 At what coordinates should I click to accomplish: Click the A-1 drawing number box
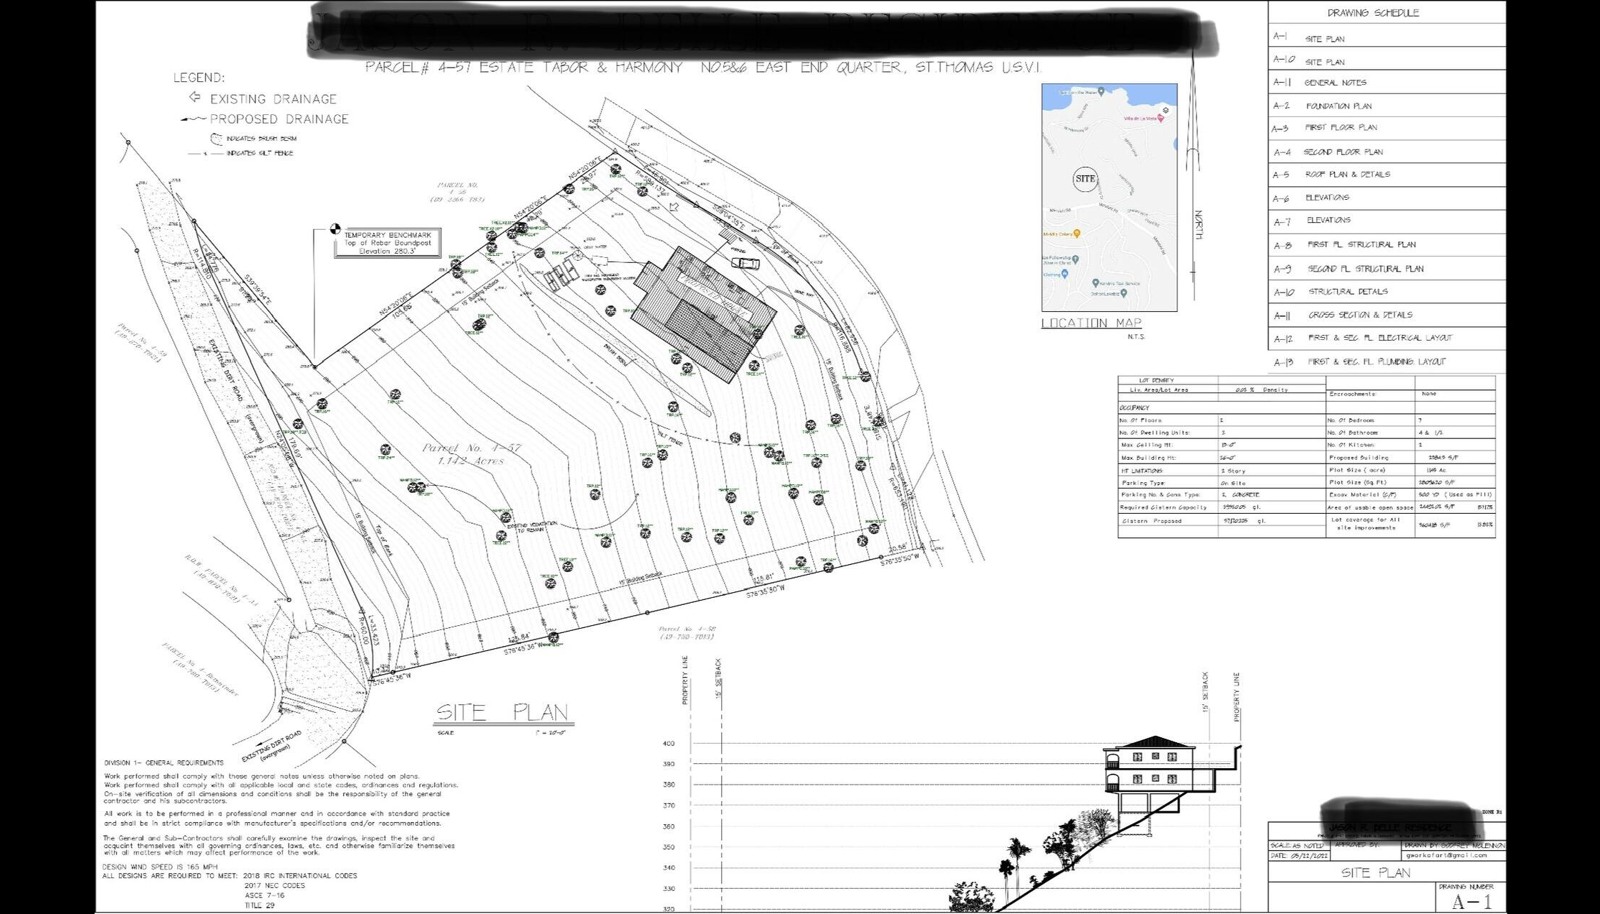(1470, 901)
